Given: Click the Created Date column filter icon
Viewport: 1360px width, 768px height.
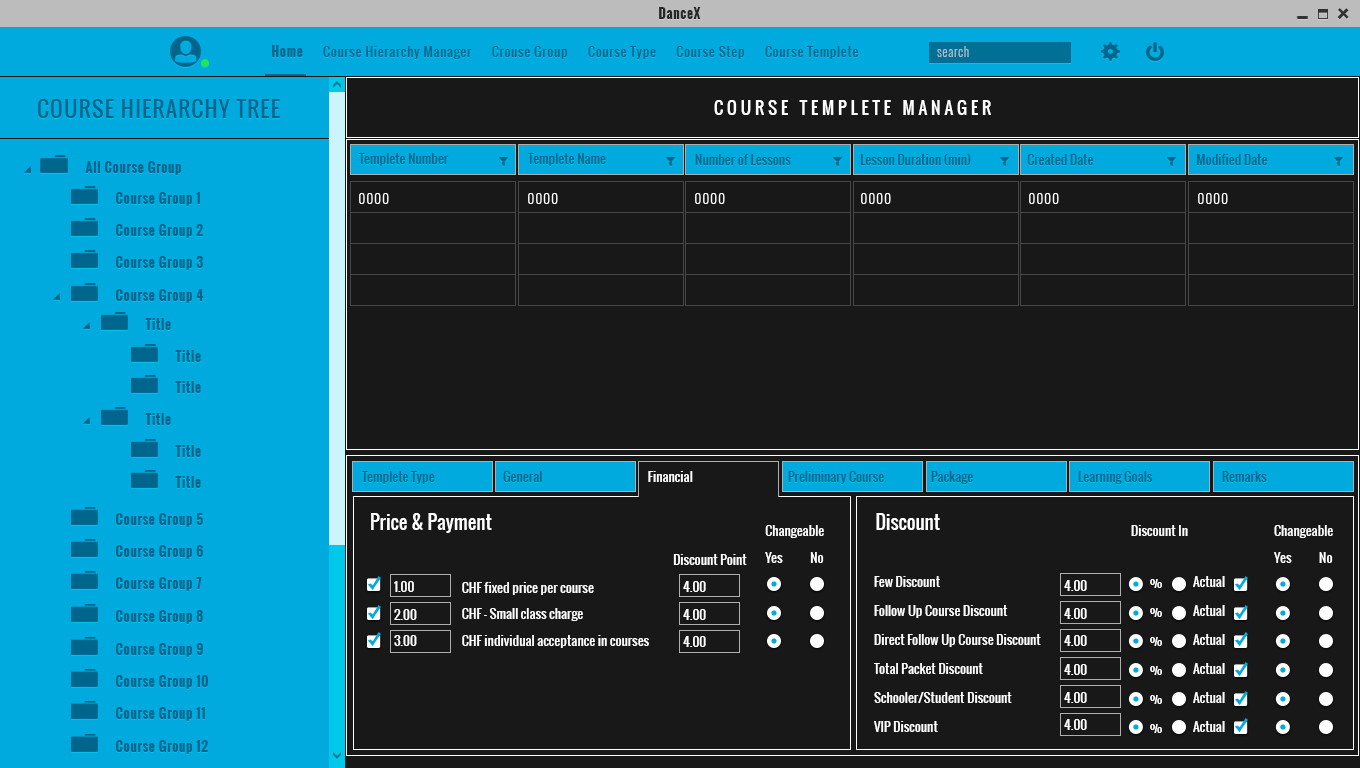Looking at the screenshot, I should (1171, 161).
